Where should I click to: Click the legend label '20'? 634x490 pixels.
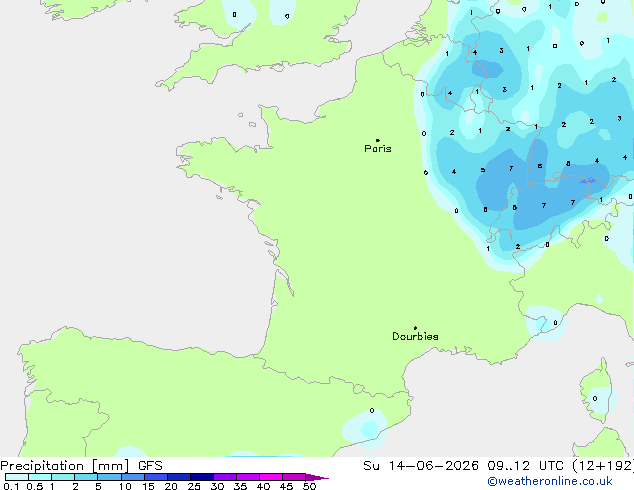tap(171, 486)
